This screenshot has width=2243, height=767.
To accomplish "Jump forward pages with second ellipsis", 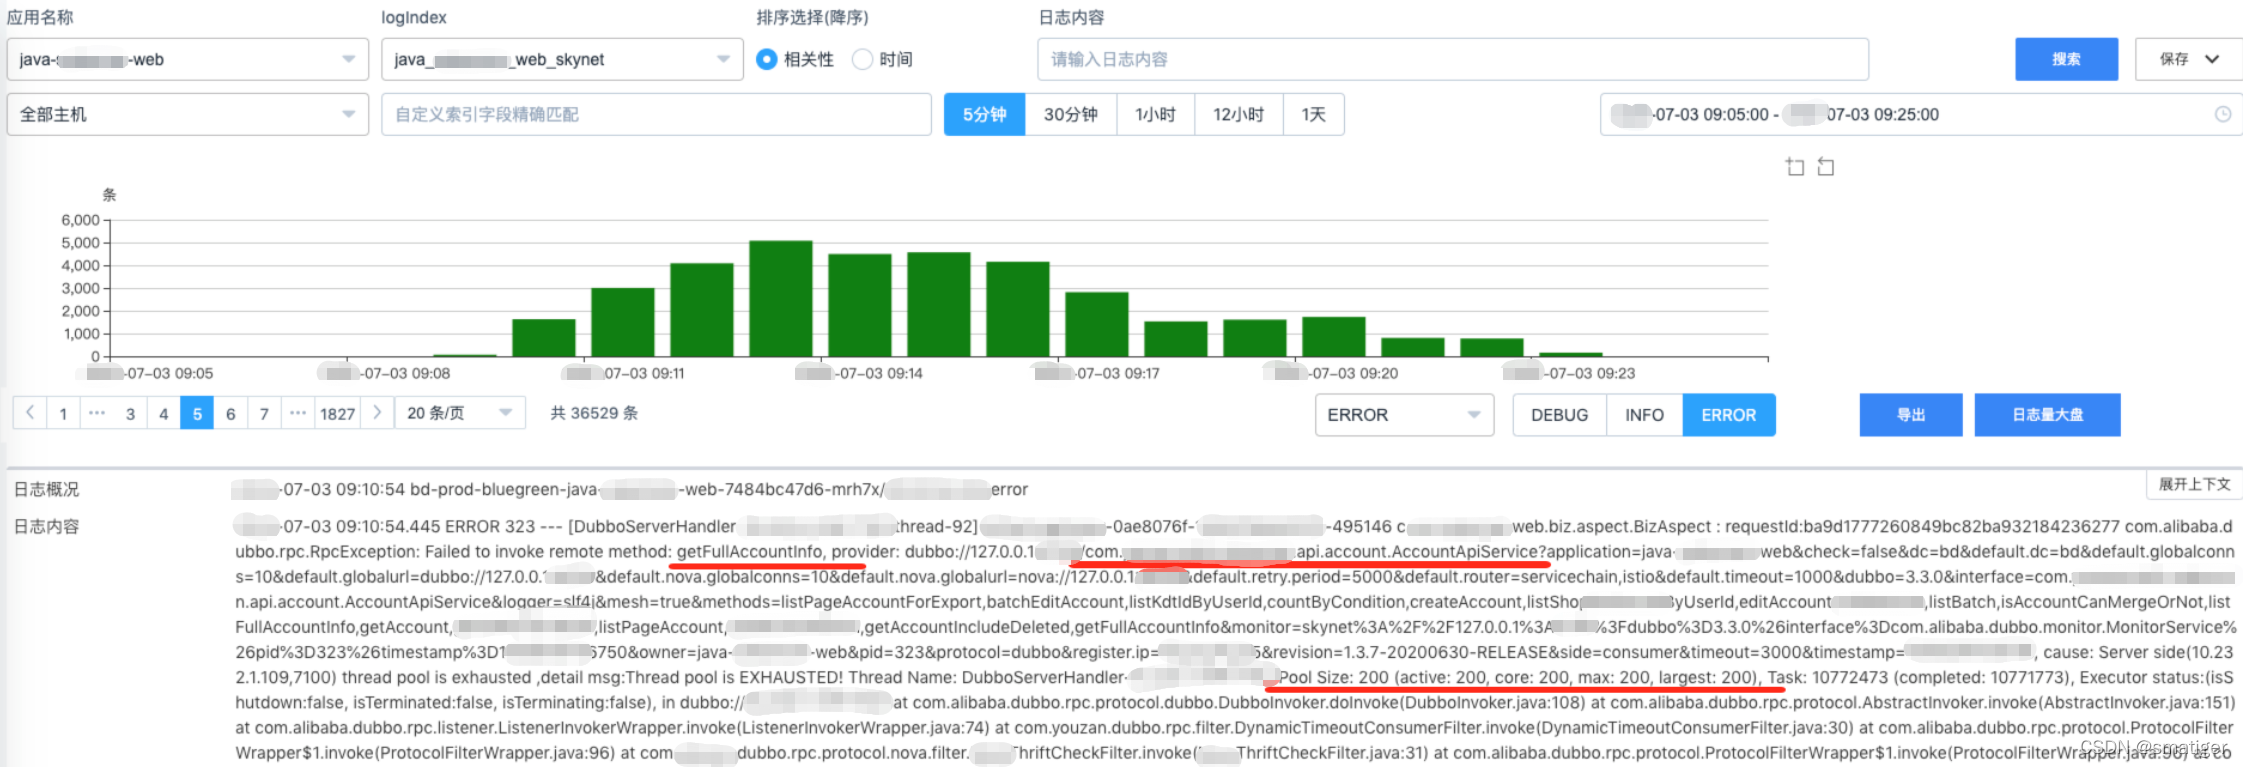I will tap(298, 413).
